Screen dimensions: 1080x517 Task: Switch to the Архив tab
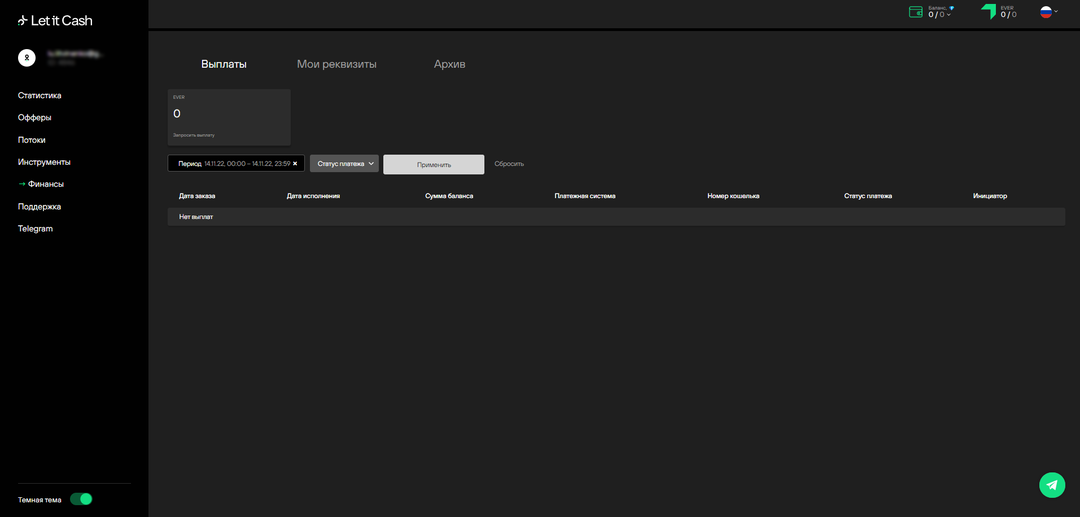pos(449,64)
